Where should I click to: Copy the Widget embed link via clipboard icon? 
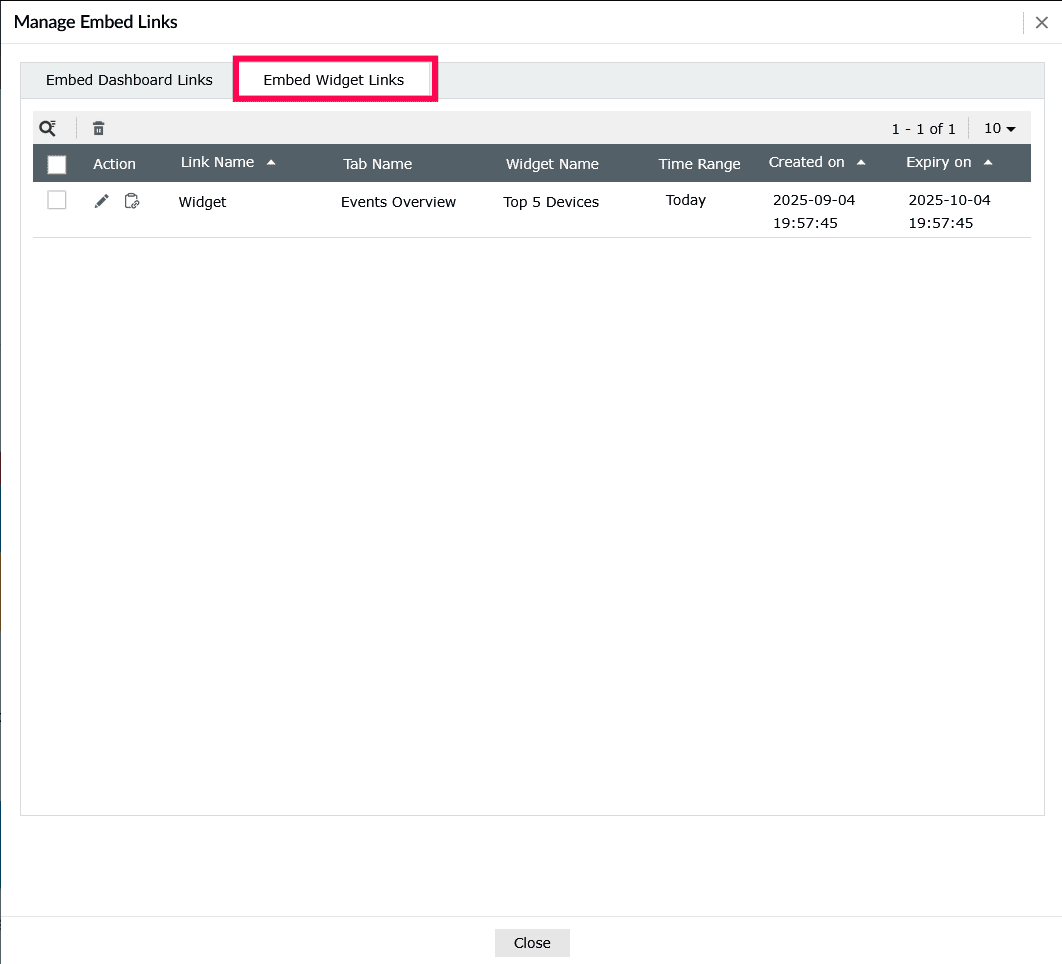pos(131,200)
